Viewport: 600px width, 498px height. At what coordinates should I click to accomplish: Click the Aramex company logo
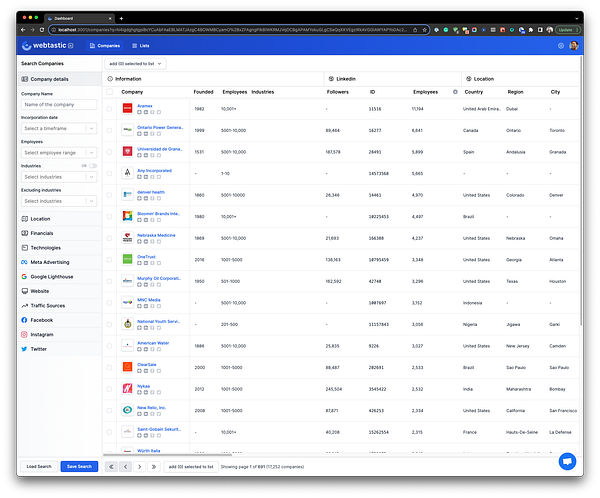tap(127, 109)
